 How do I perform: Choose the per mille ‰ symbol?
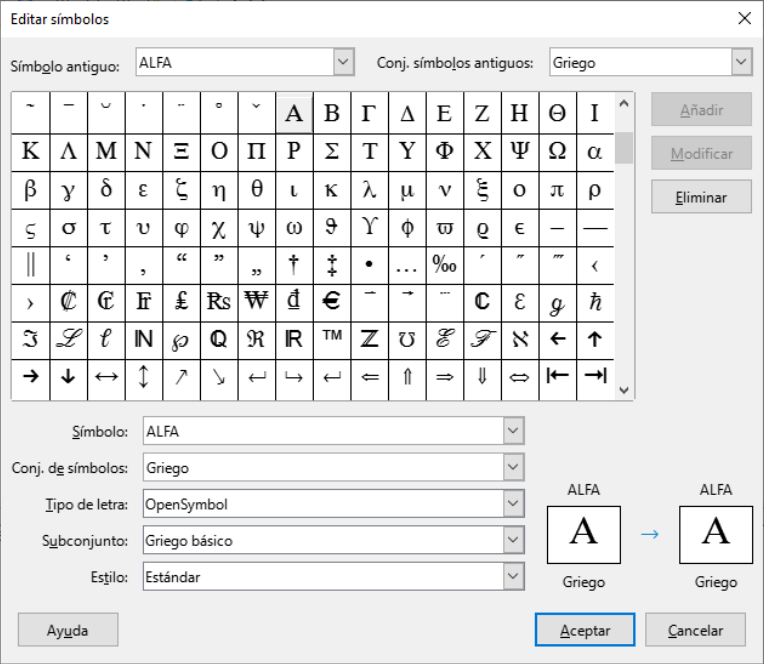[x=444, y=265]
